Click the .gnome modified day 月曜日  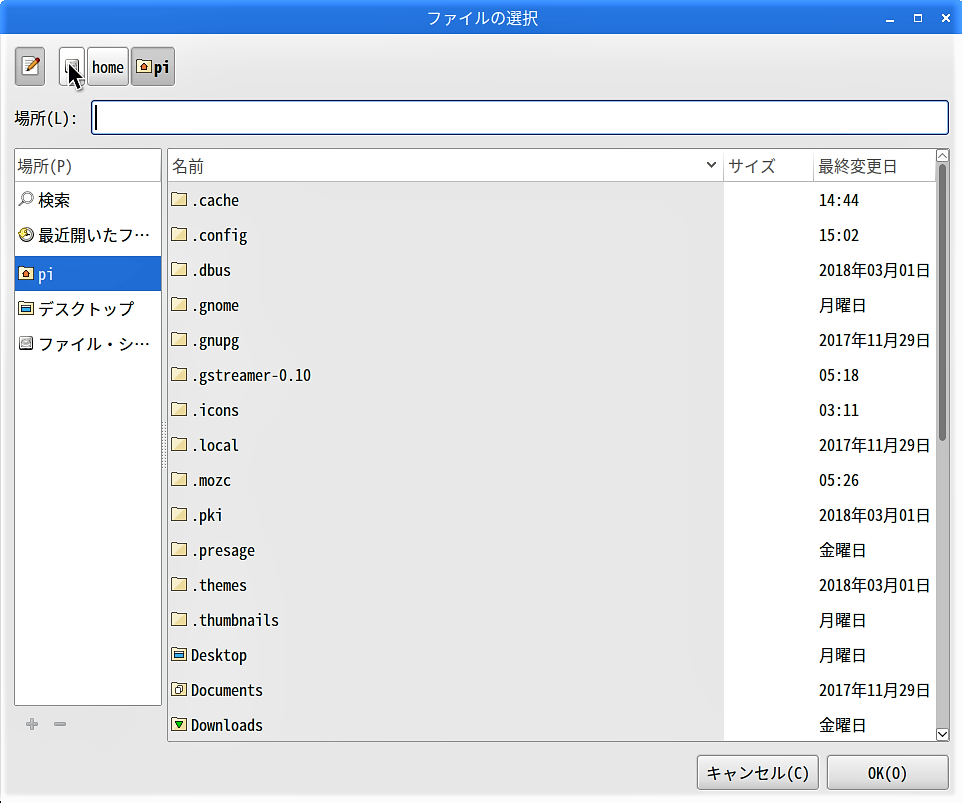pos(842,305)
